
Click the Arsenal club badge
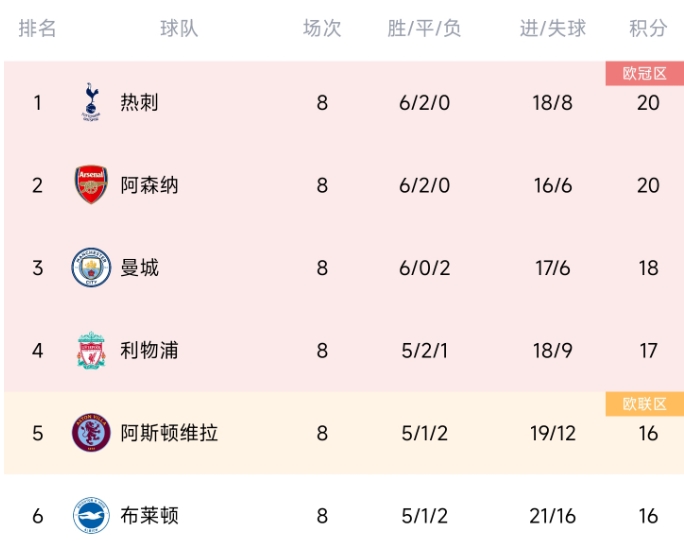pyautogui.click(x=91, y=185)
